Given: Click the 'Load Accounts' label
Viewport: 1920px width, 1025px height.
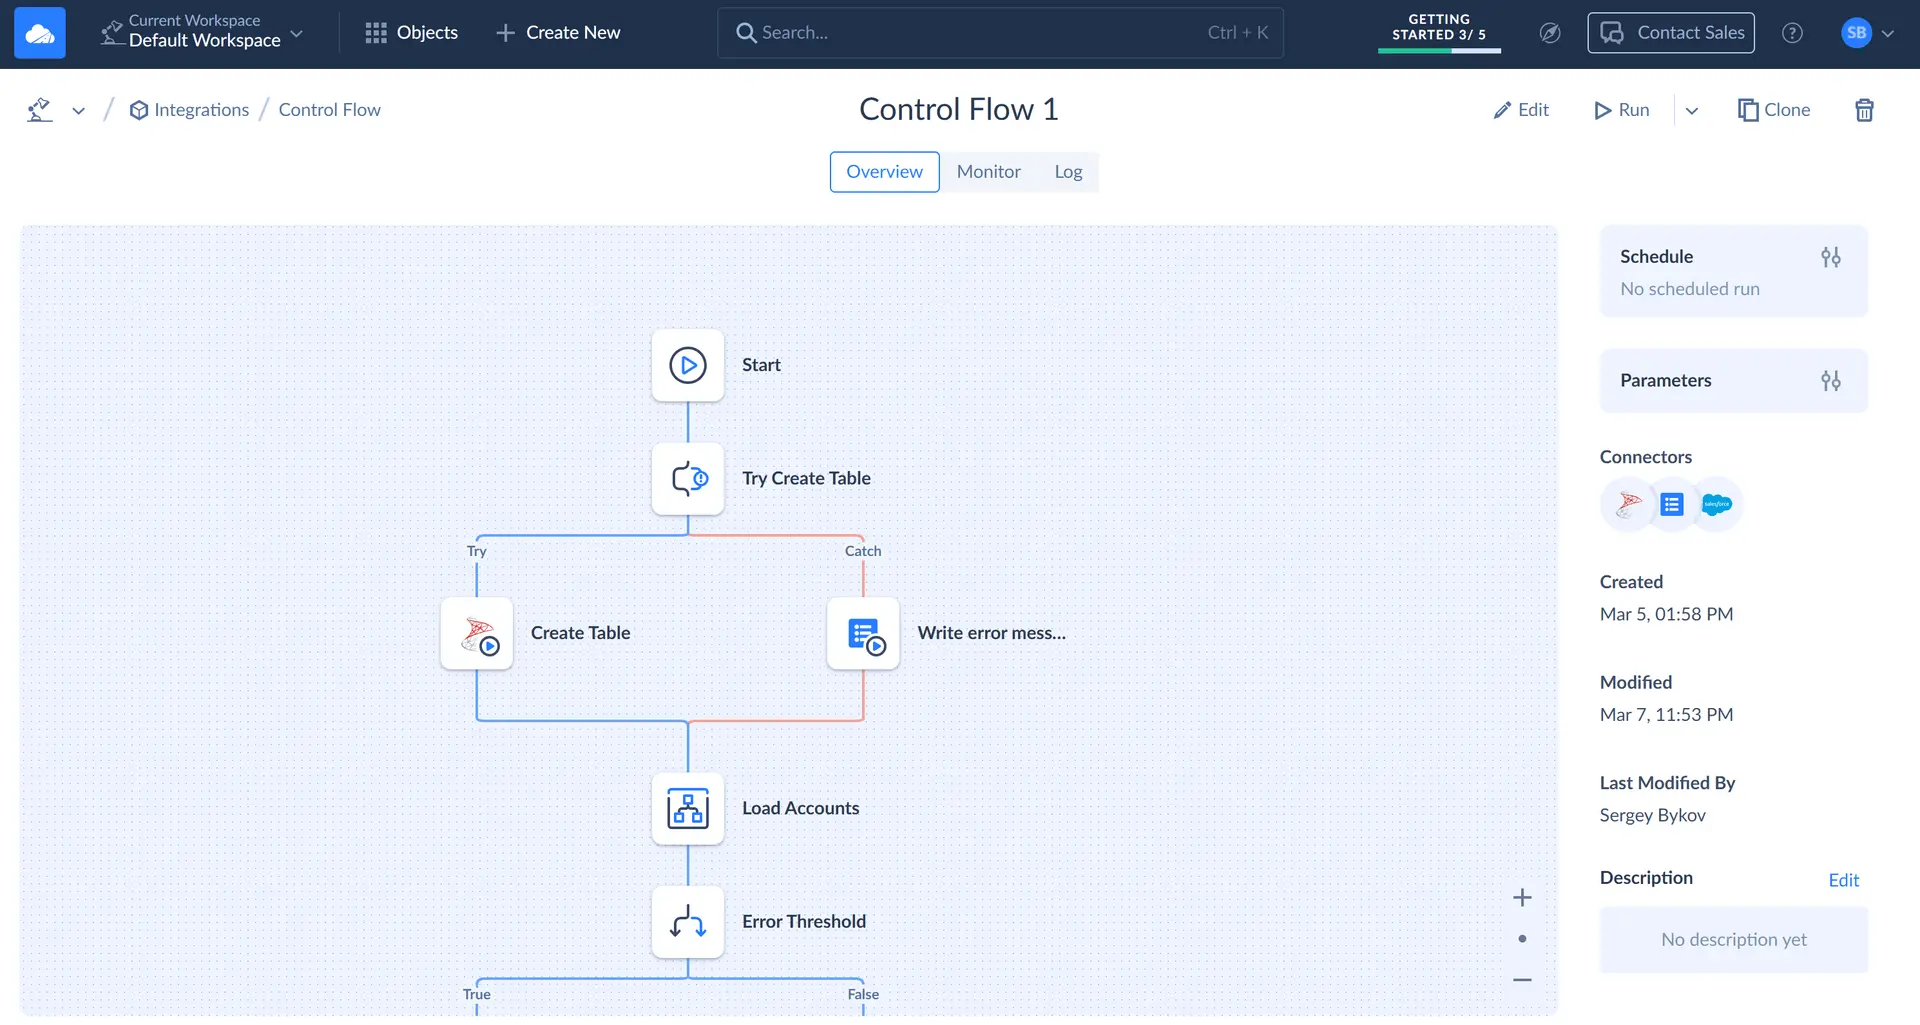Looking at the screenshot, I should [x=800, y=808].
